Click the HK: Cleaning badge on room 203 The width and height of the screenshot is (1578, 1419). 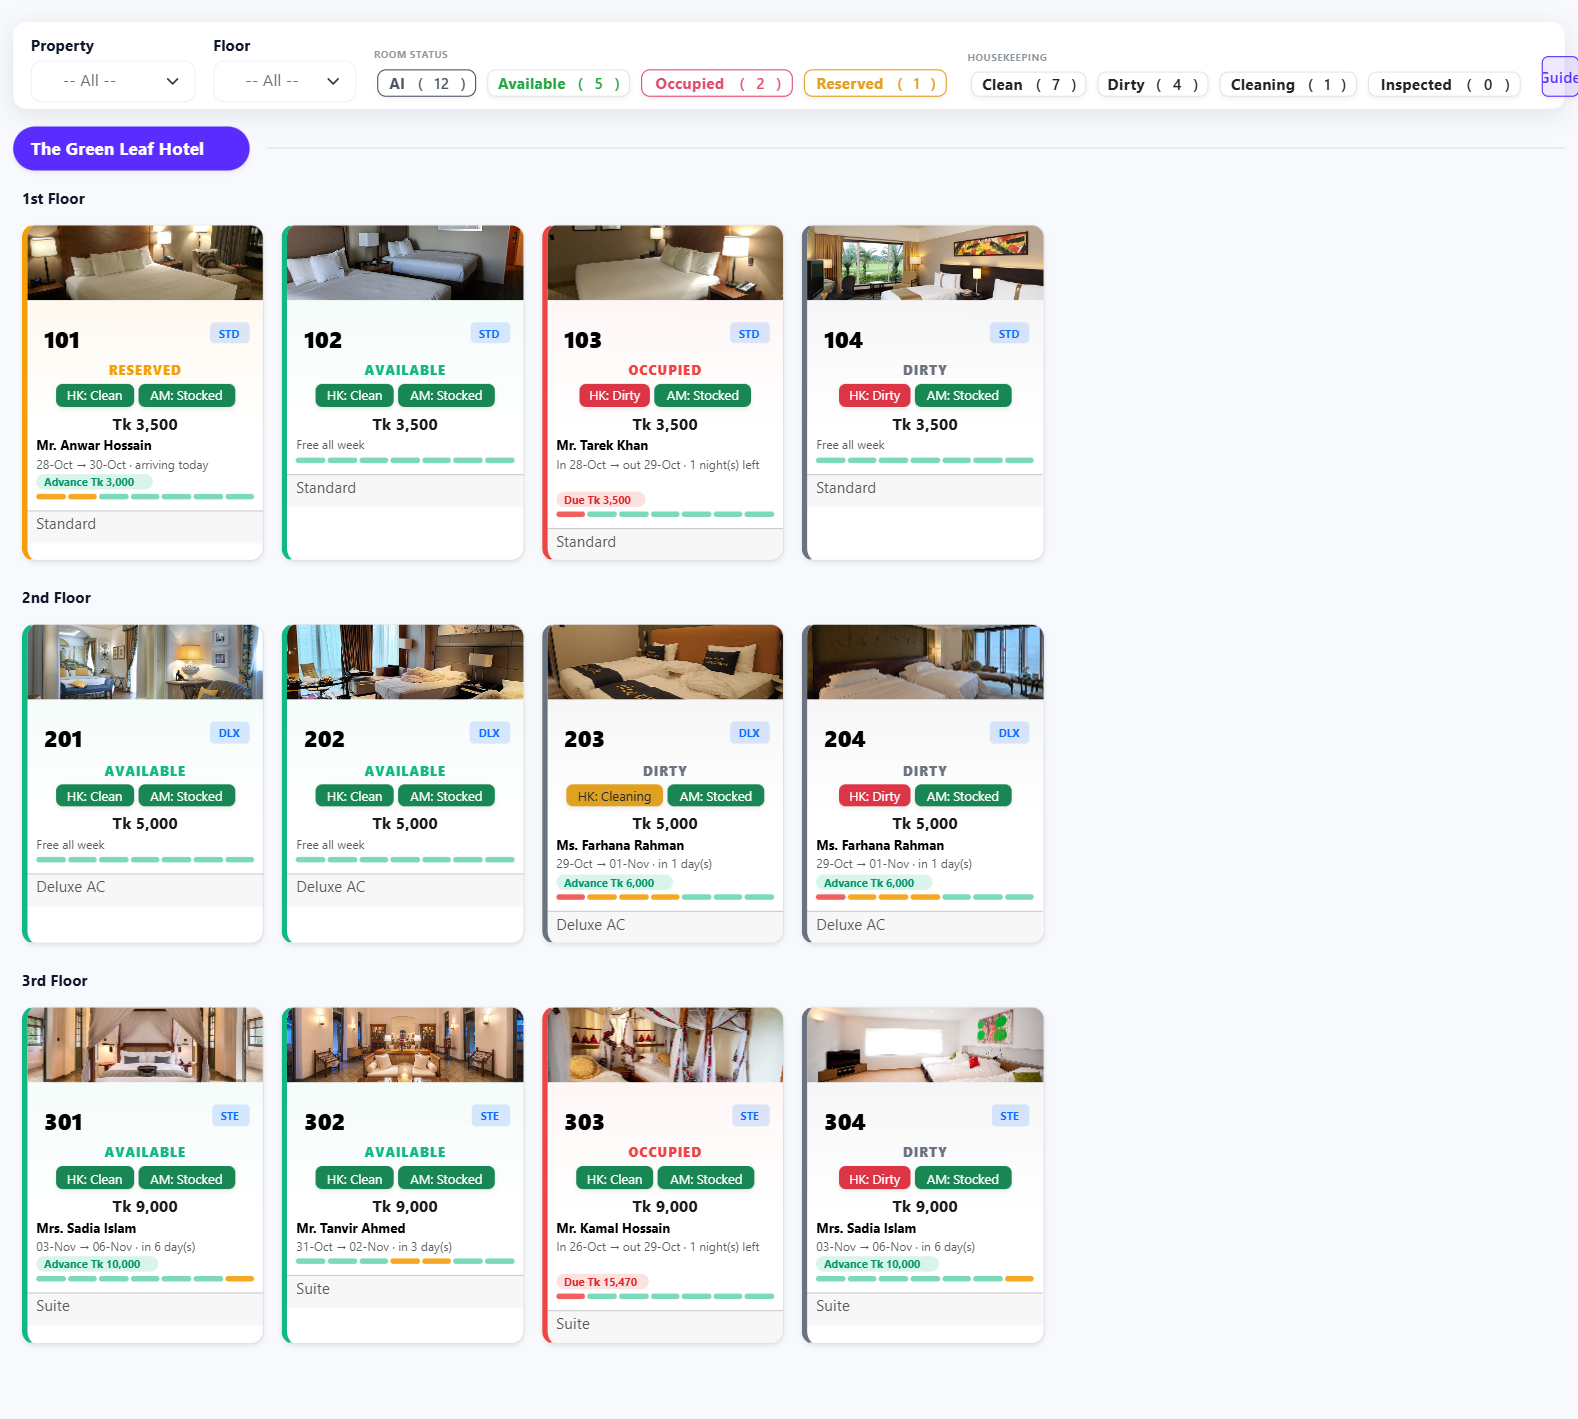(x=614, y=797)
